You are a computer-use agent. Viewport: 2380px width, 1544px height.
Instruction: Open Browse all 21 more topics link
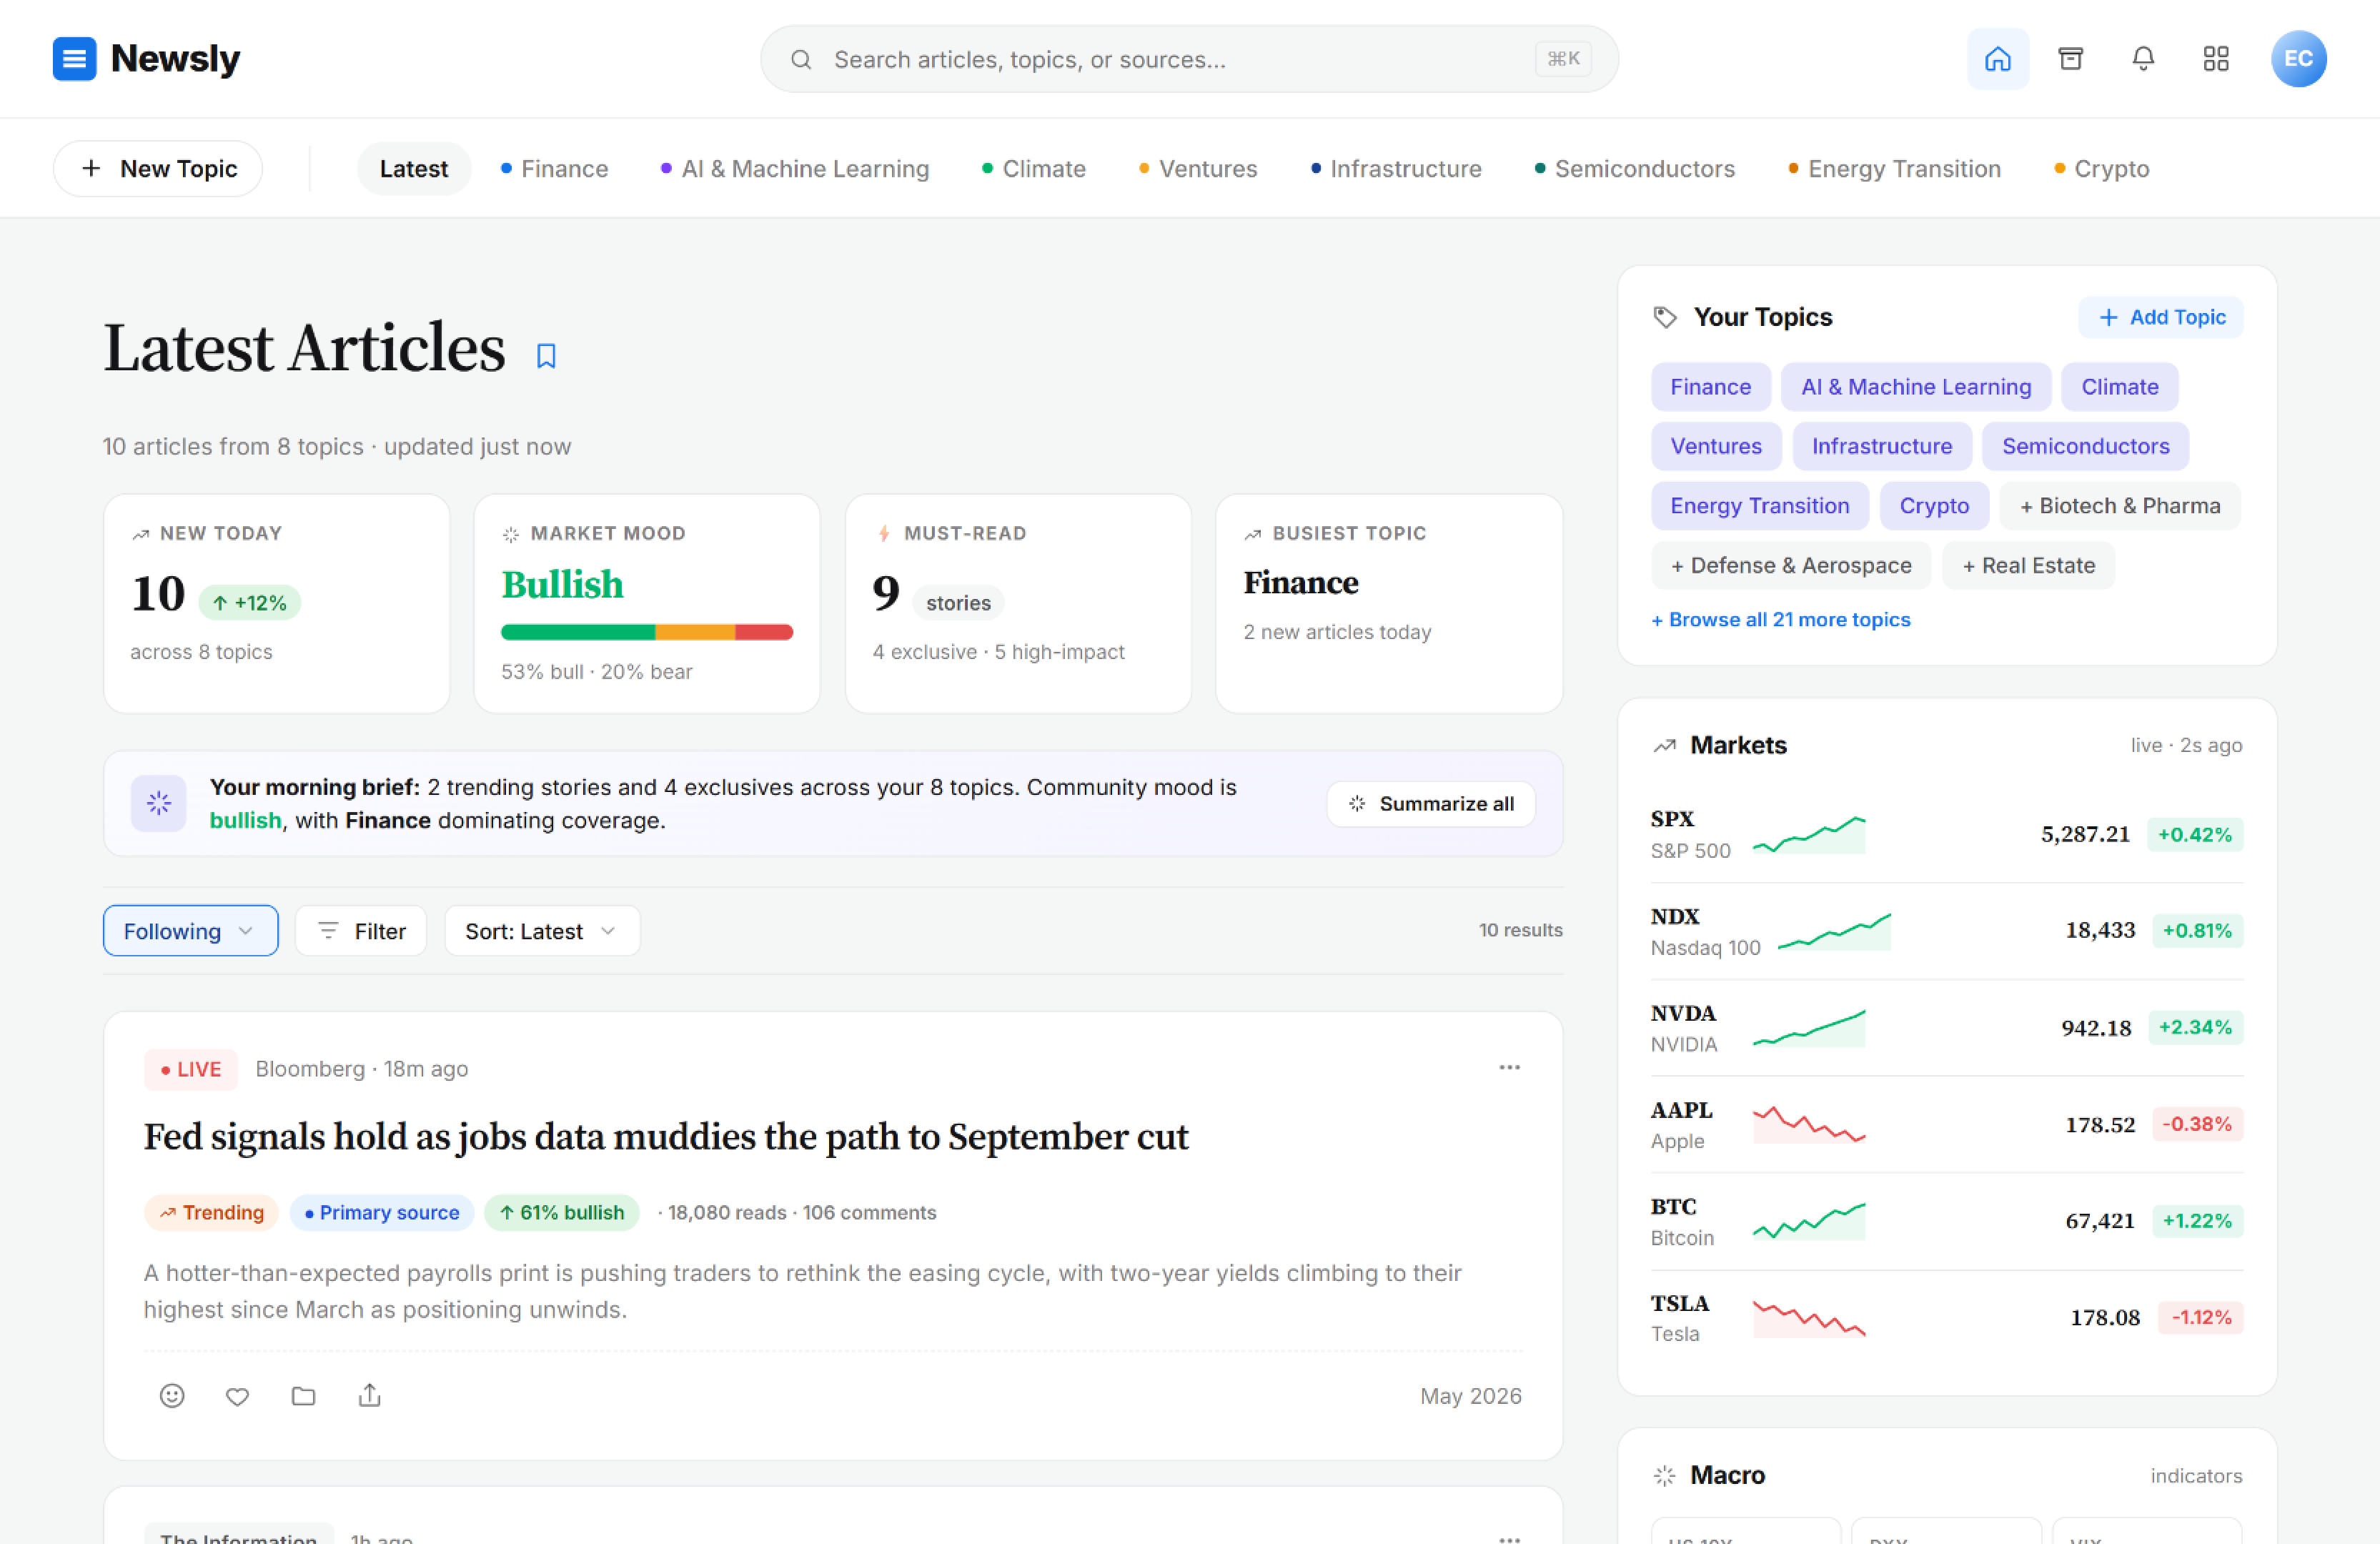[1780, 619]
